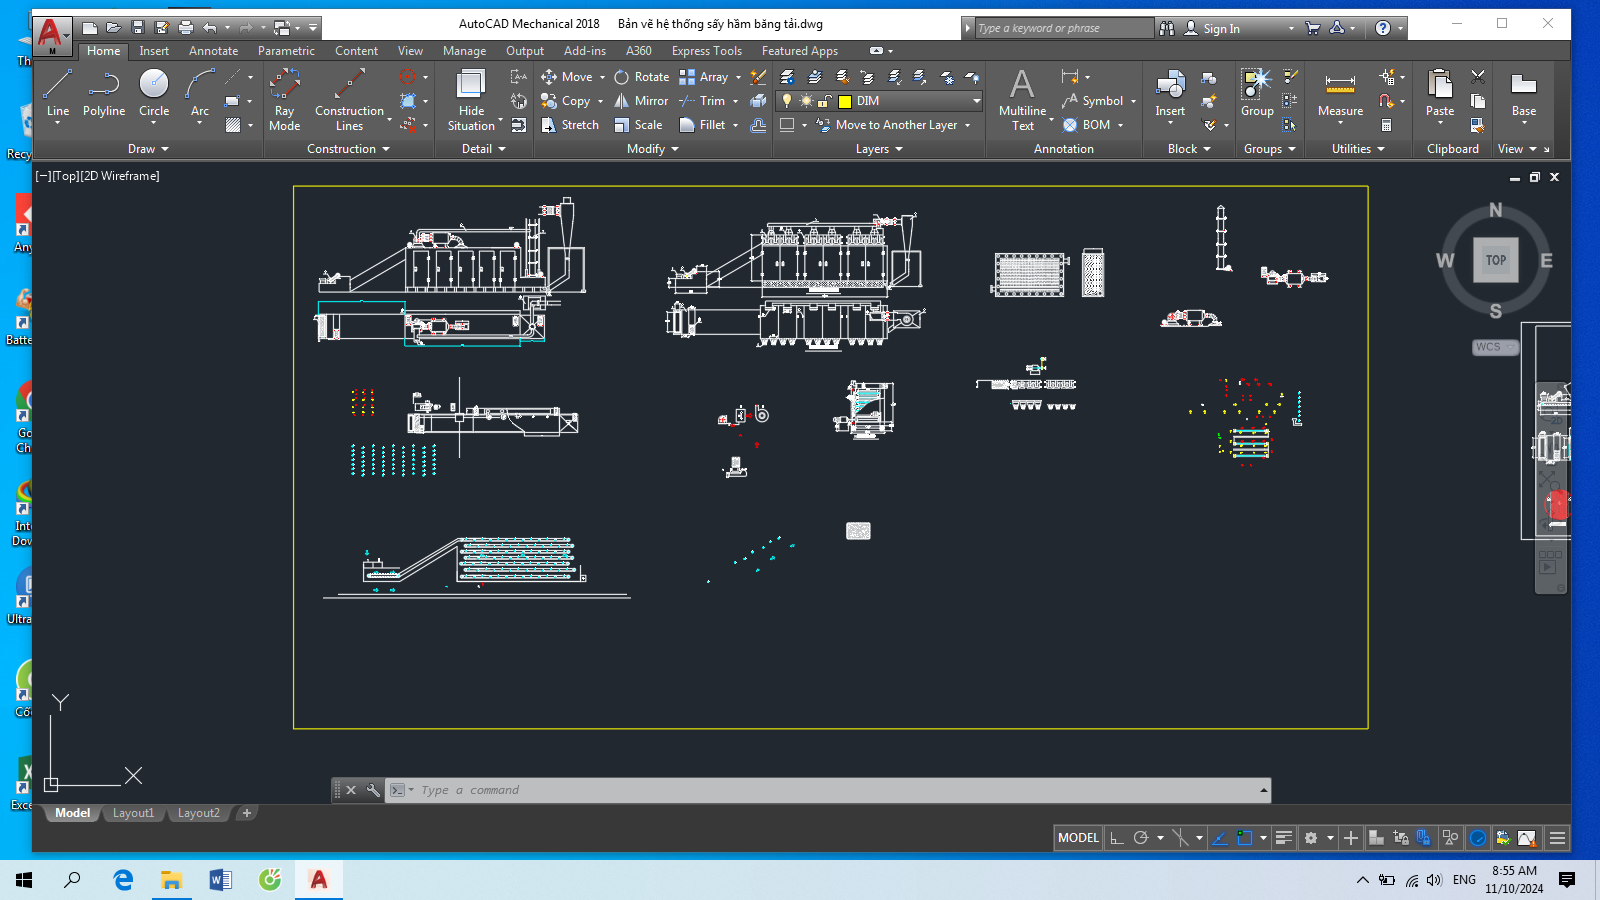Toggle lineweight display in status bar

[1284, 838]
